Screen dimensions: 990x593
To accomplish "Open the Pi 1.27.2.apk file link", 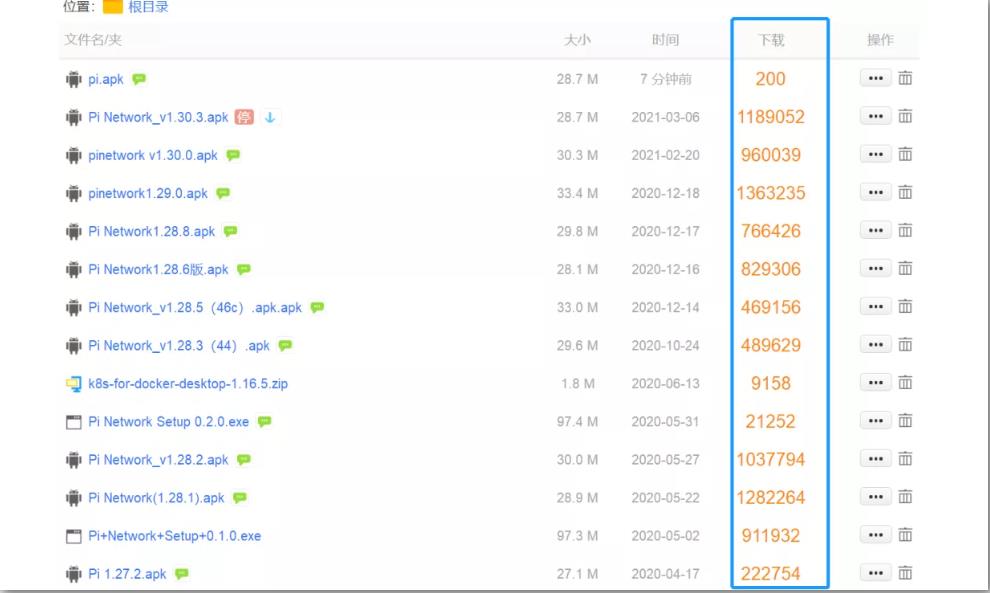I will tap(128, 573).
